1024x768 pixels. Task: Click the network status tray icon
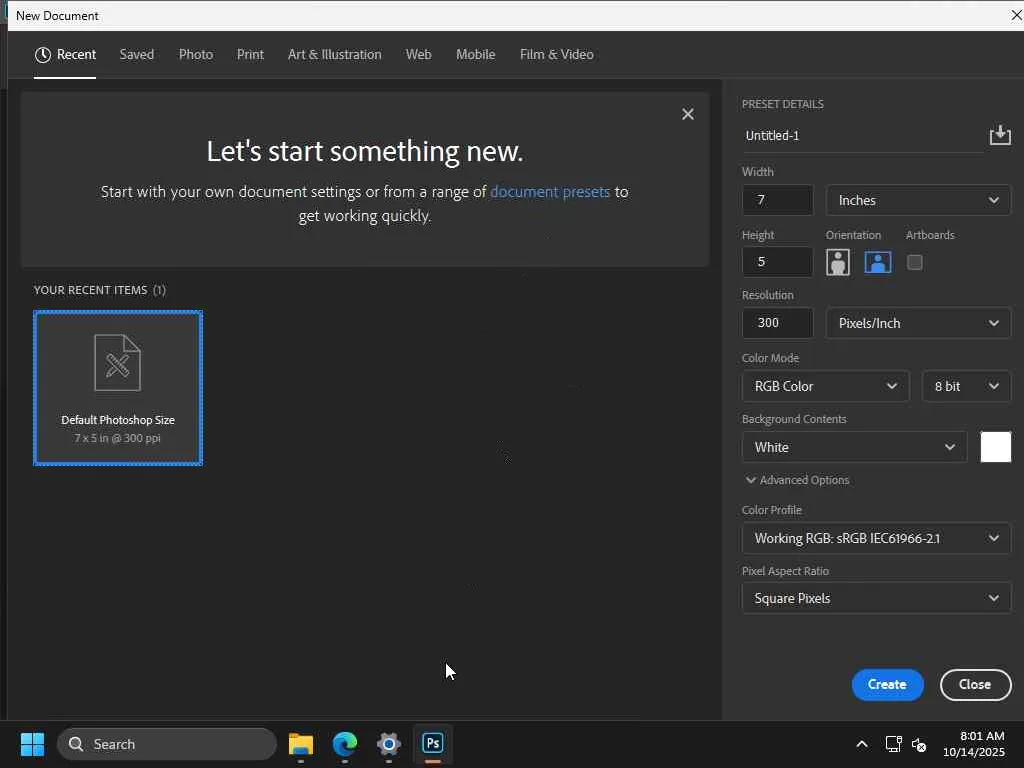tap(893, 744)
